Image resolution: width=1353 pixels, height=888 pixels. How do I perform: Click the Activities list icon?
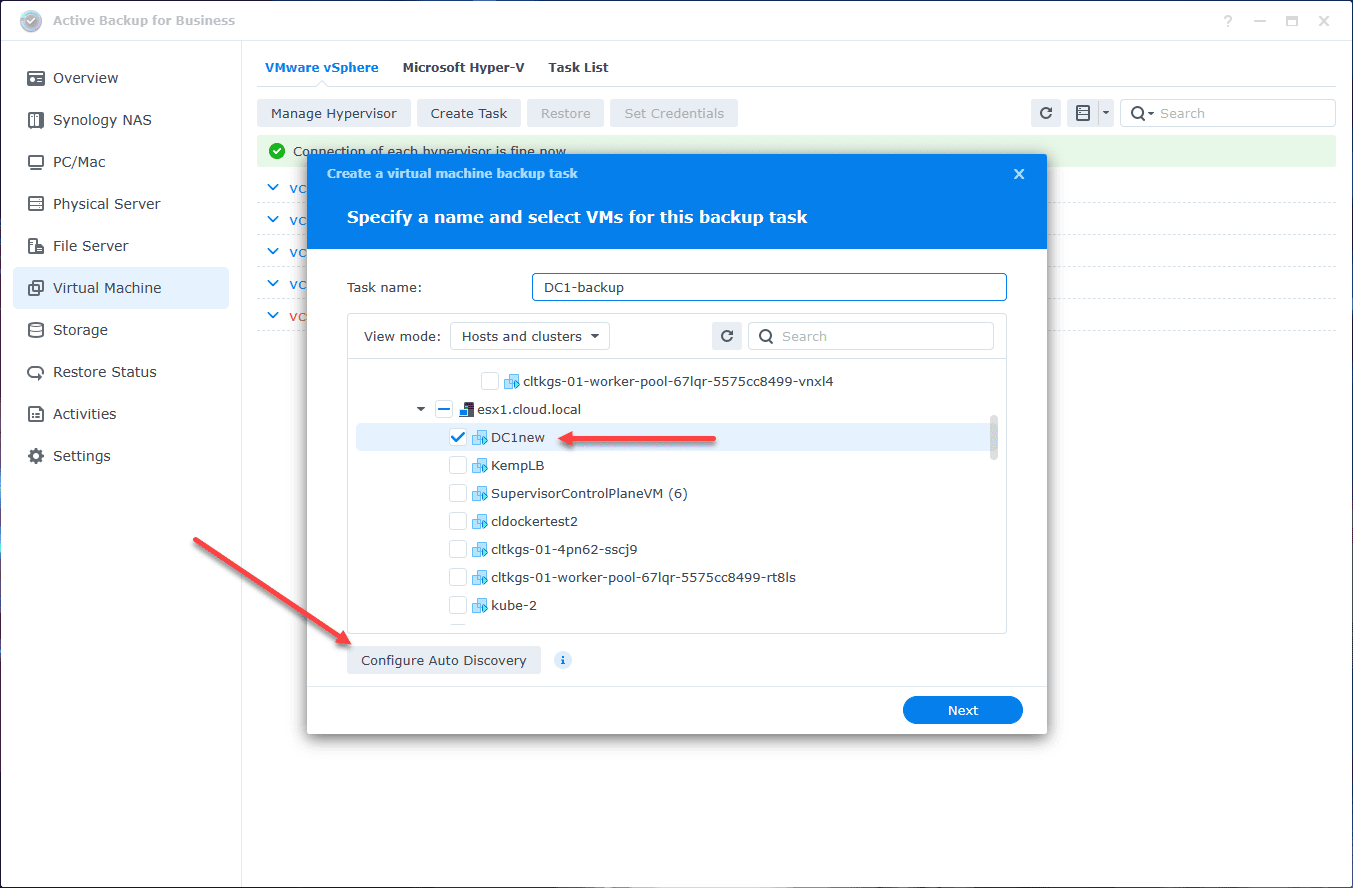[36, 414]
